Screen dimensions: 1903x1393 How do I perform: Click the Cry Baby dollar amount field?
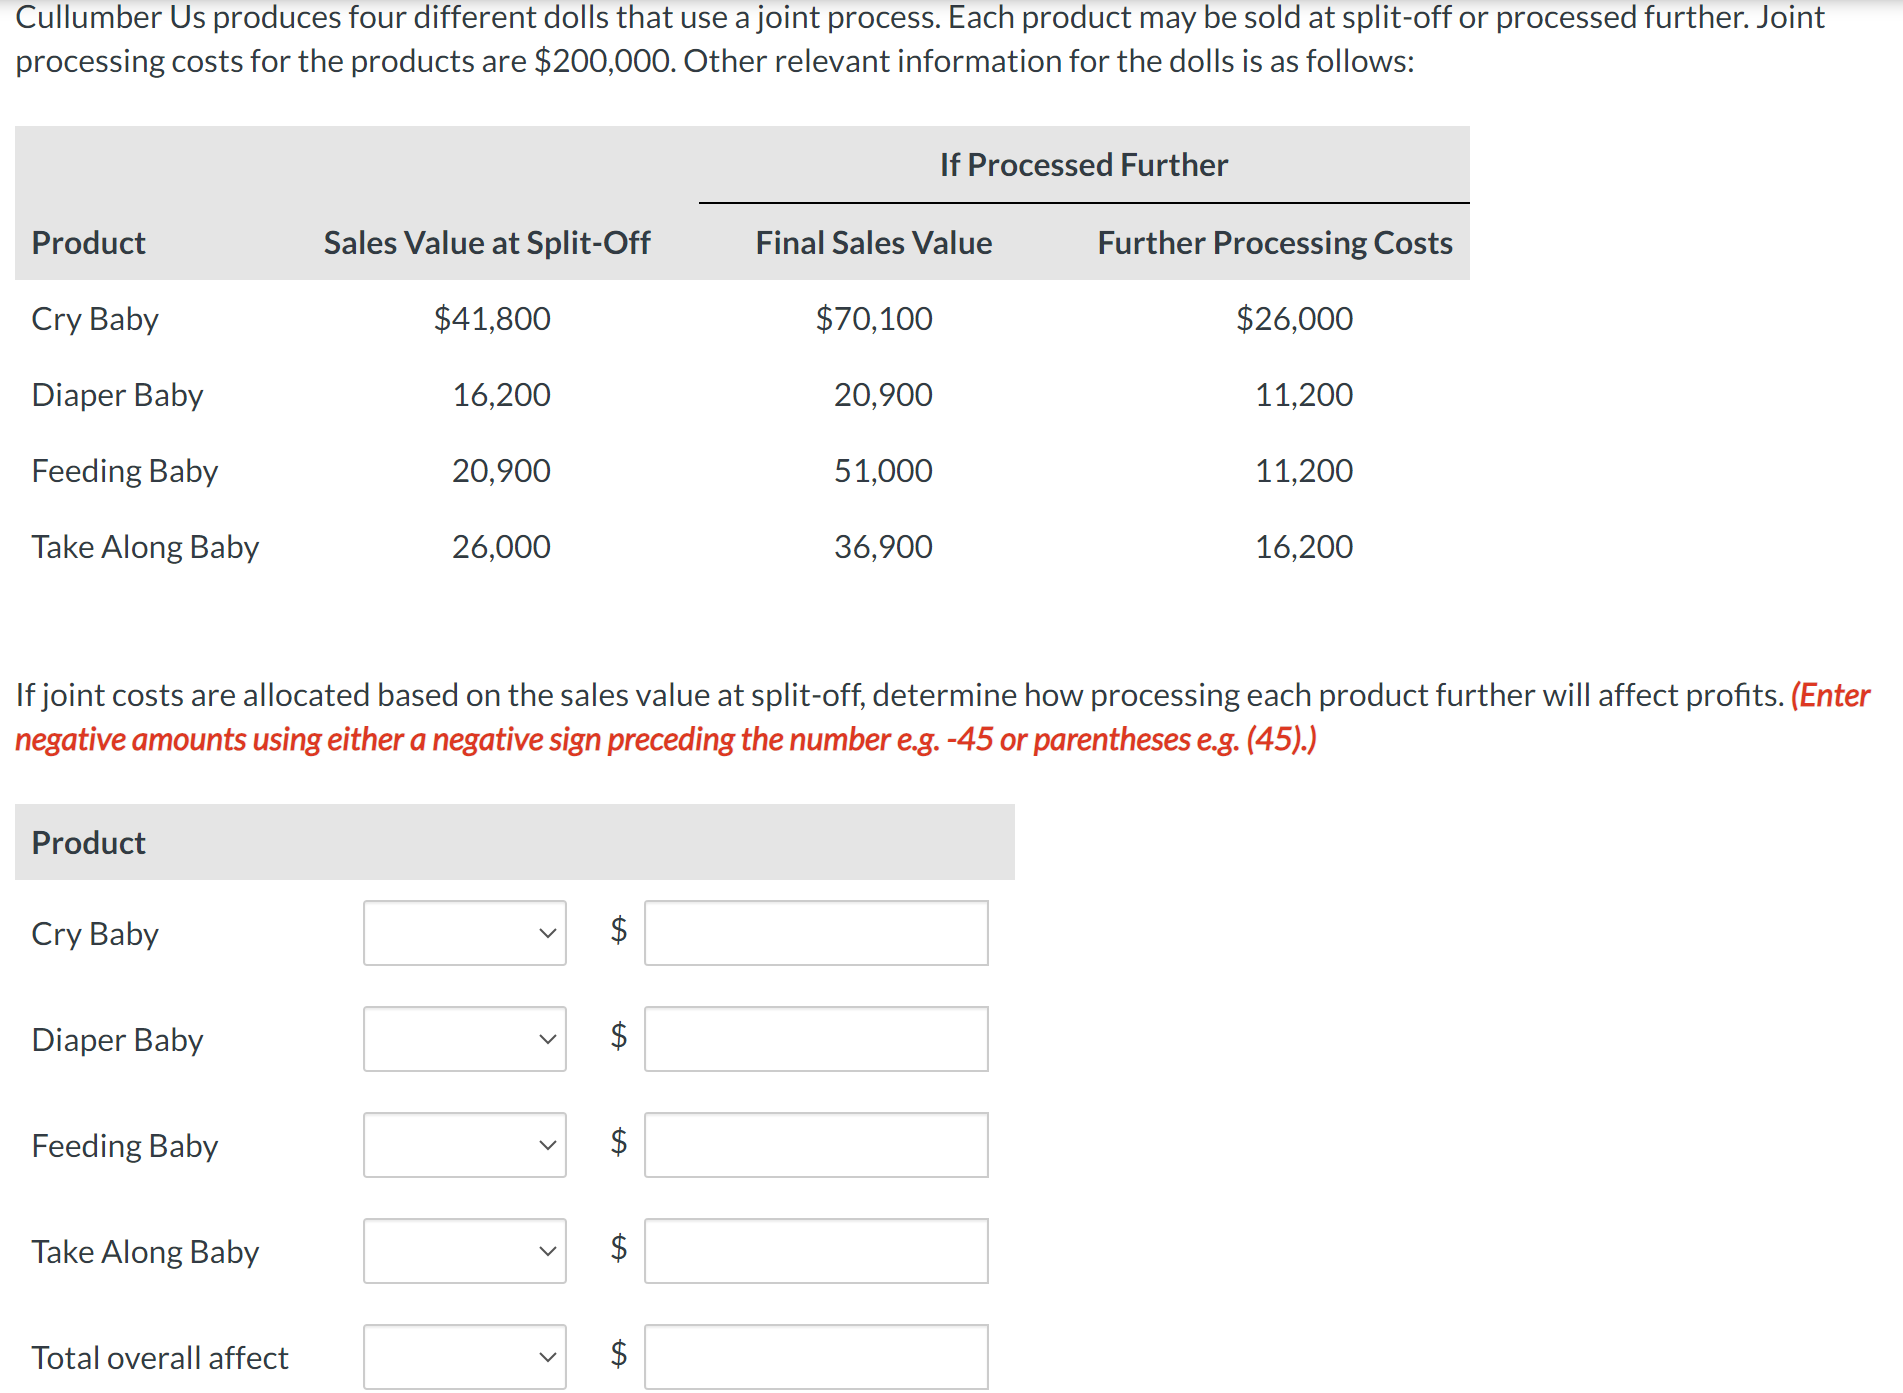point(816,933)
